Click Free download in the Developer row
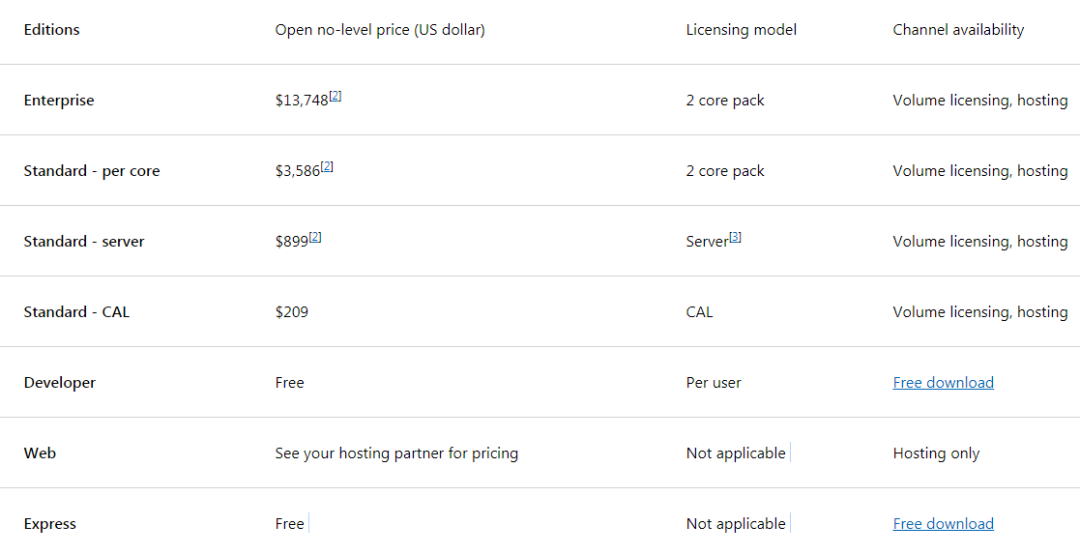 [943, 383]
